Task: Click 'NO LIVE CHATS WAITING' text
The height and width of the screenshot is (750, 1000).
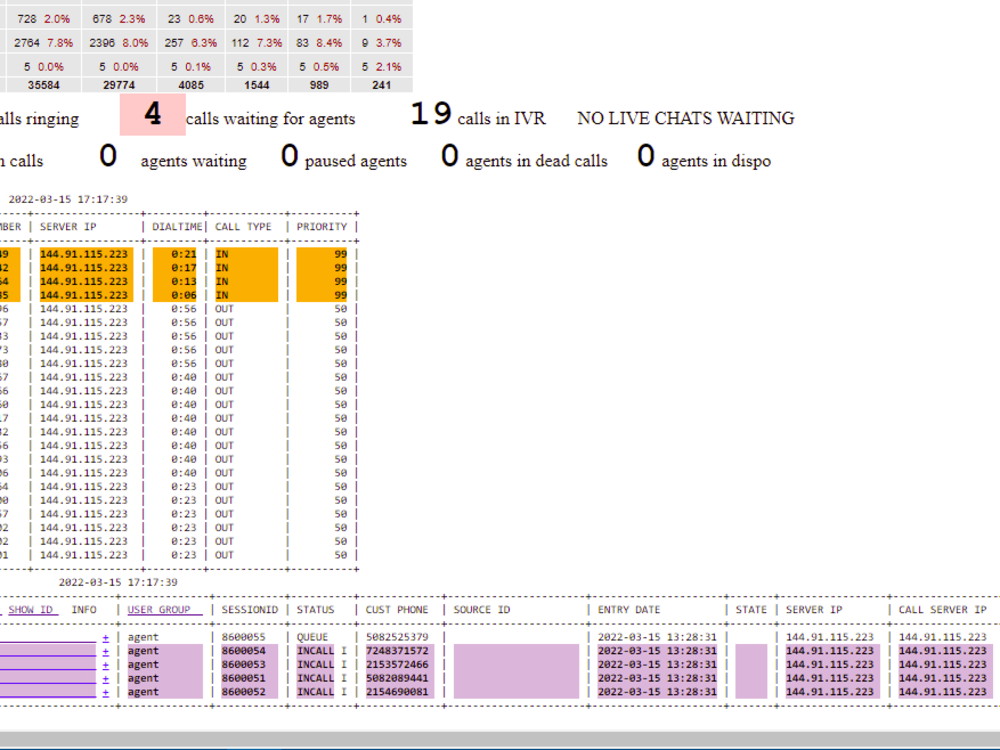Action: (x=686, y=119)
